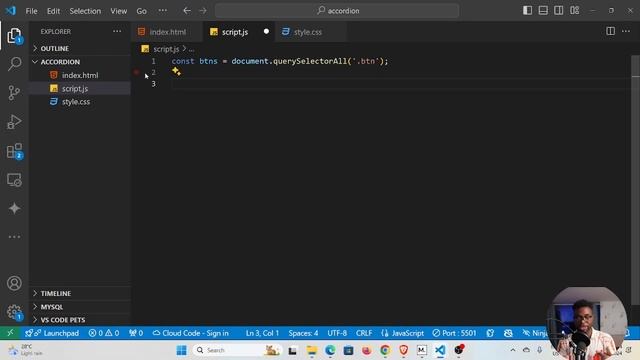This screenshot has height=360, width=640.
Task: Click the breakpoint dot beside line 2
Action: (x=137, y=72)
